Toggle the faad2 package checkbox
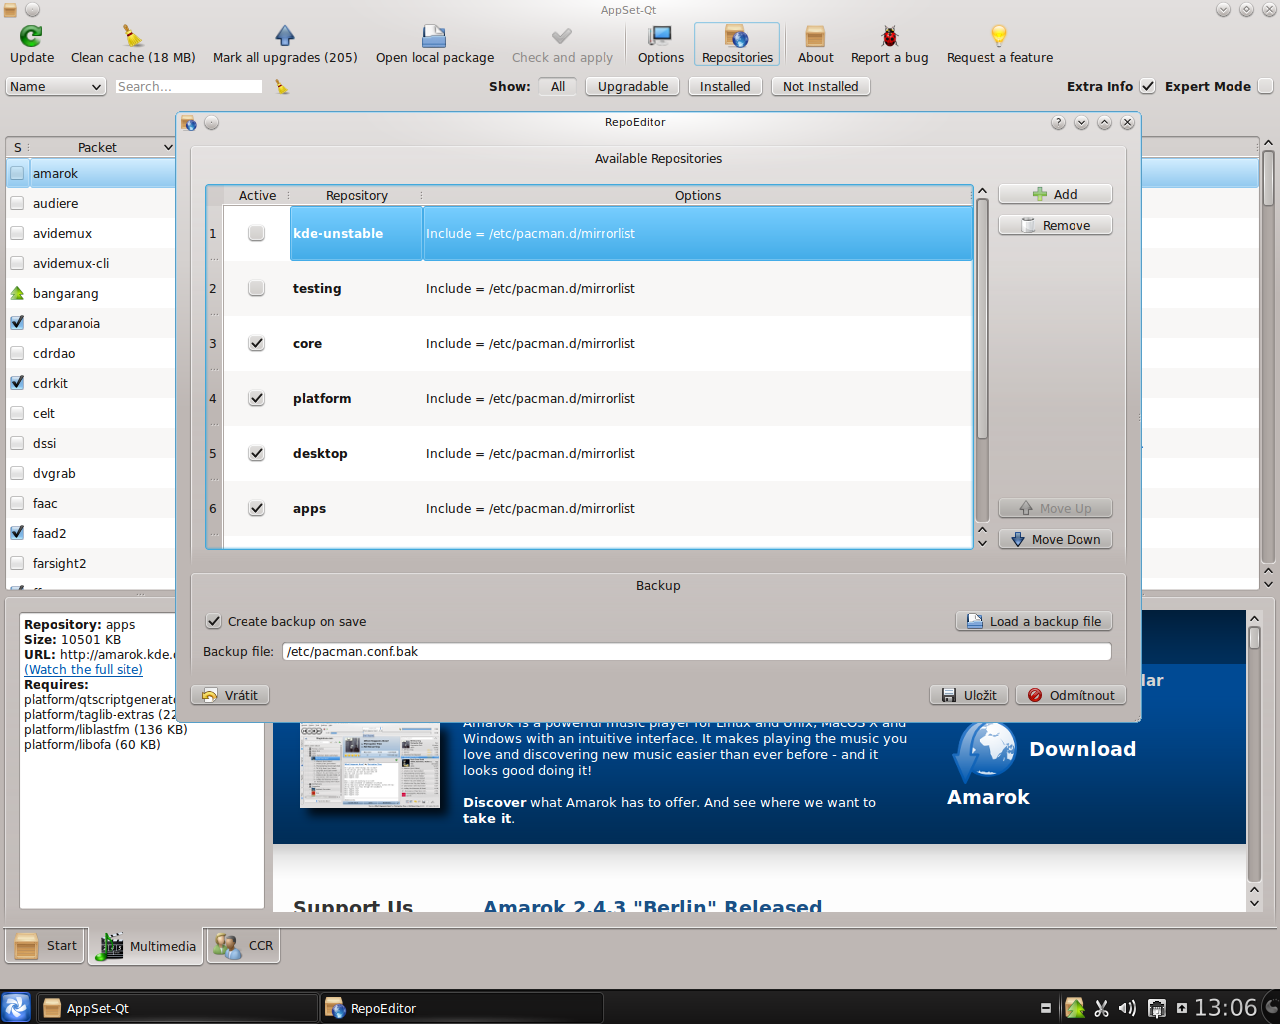This screenshot has width=1280, height=1024. point(17,533)
